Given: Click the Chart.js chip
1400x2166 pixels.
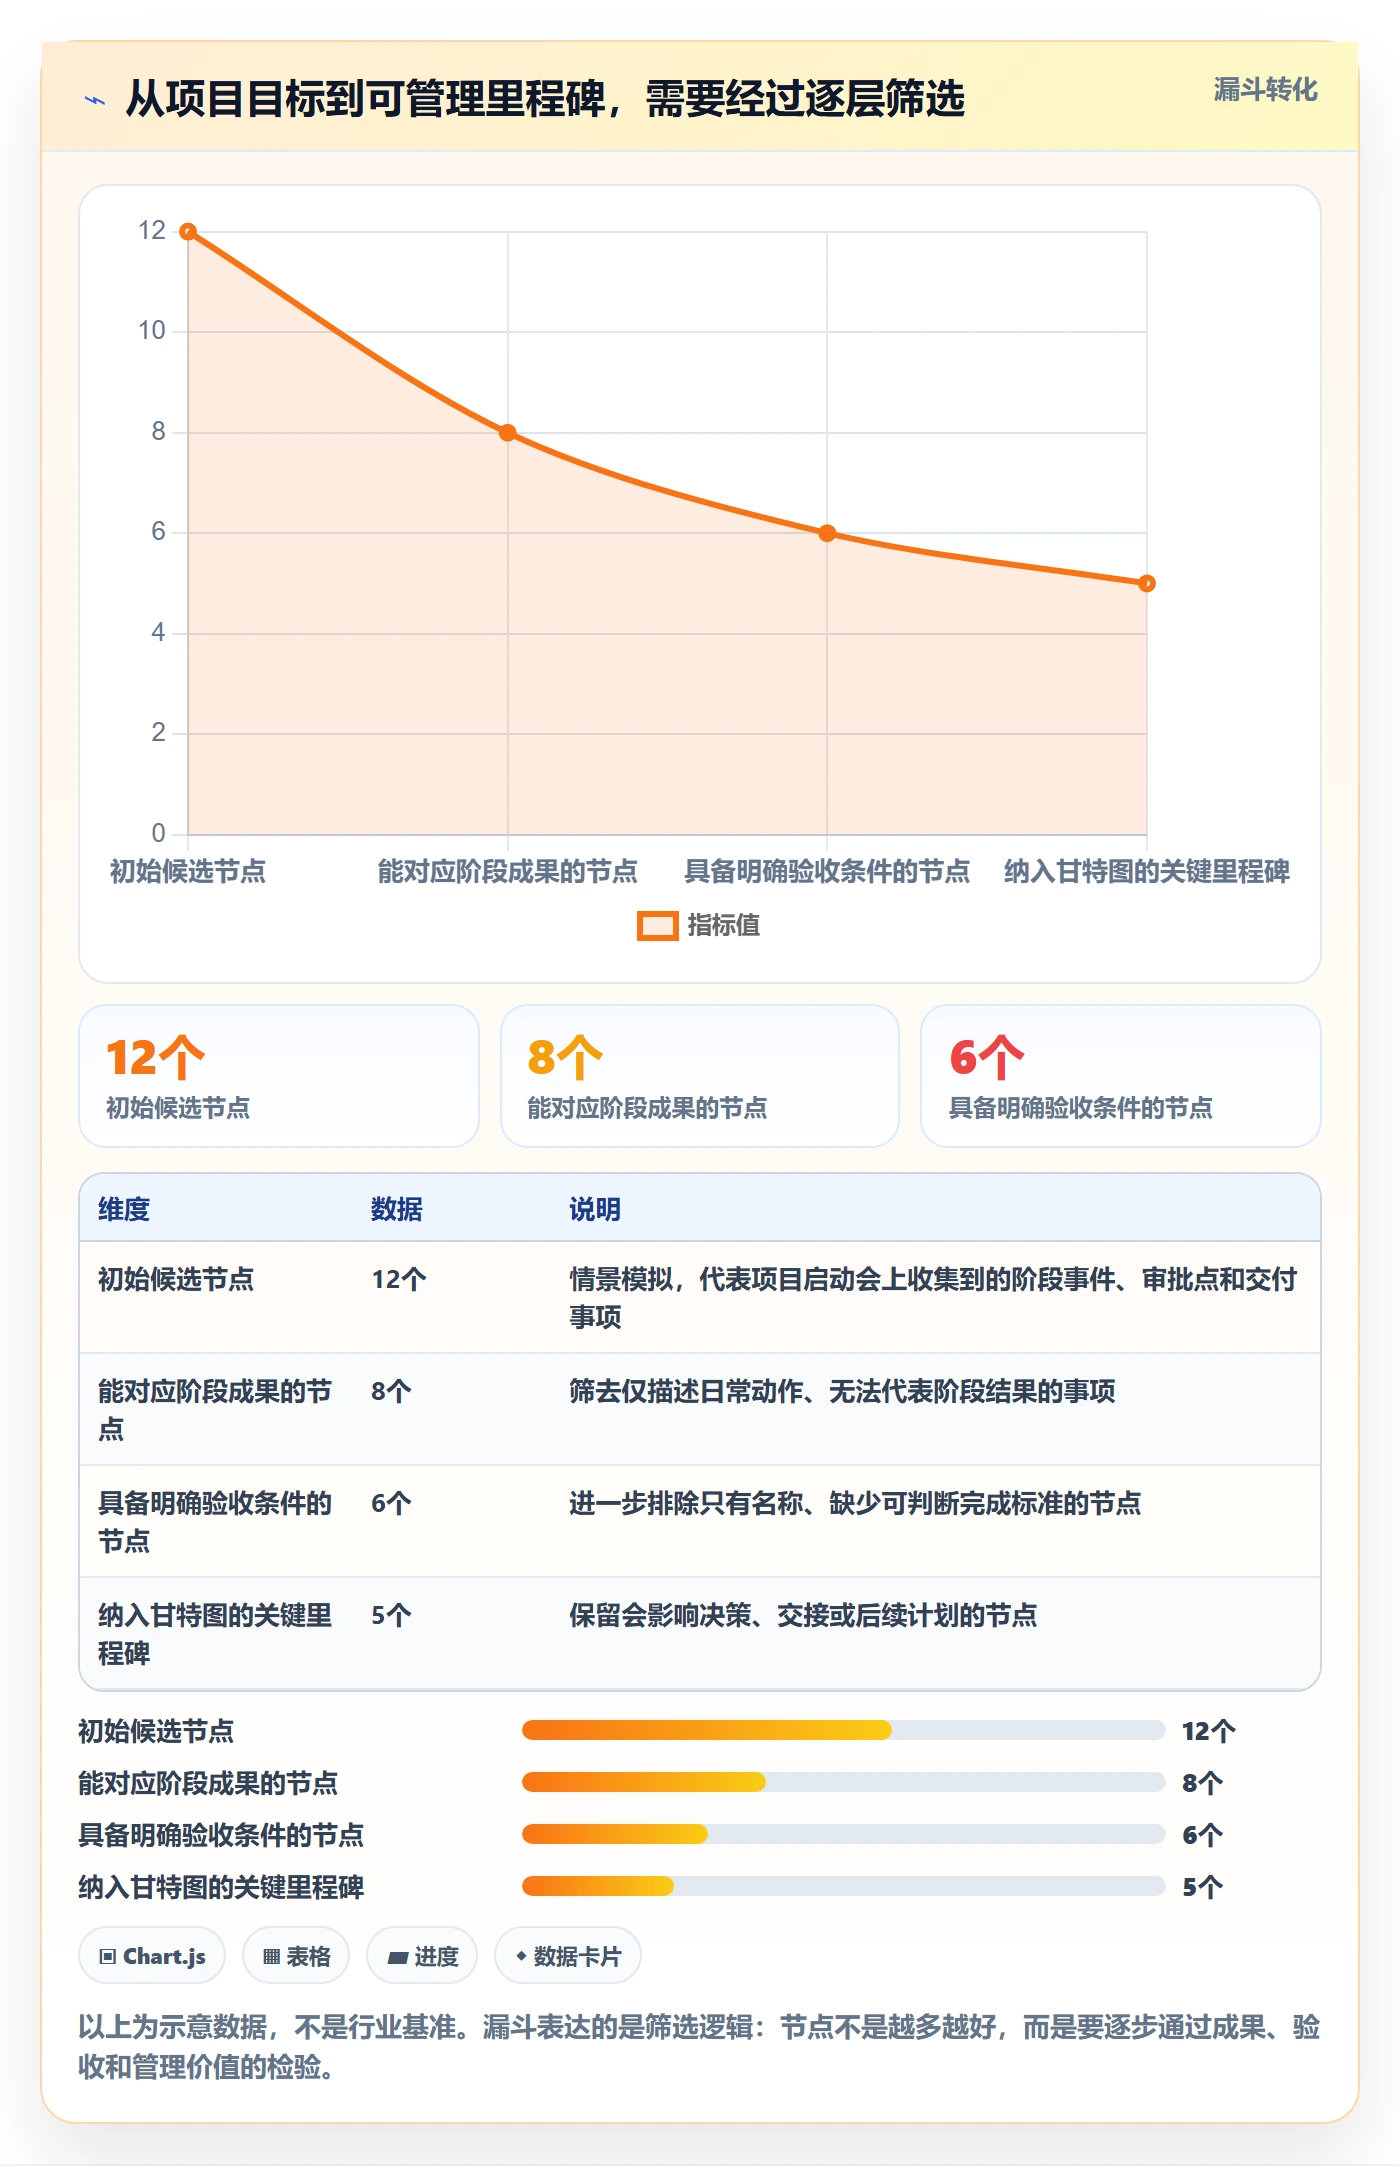Looking at the screenshot, I should point(152,1956).
